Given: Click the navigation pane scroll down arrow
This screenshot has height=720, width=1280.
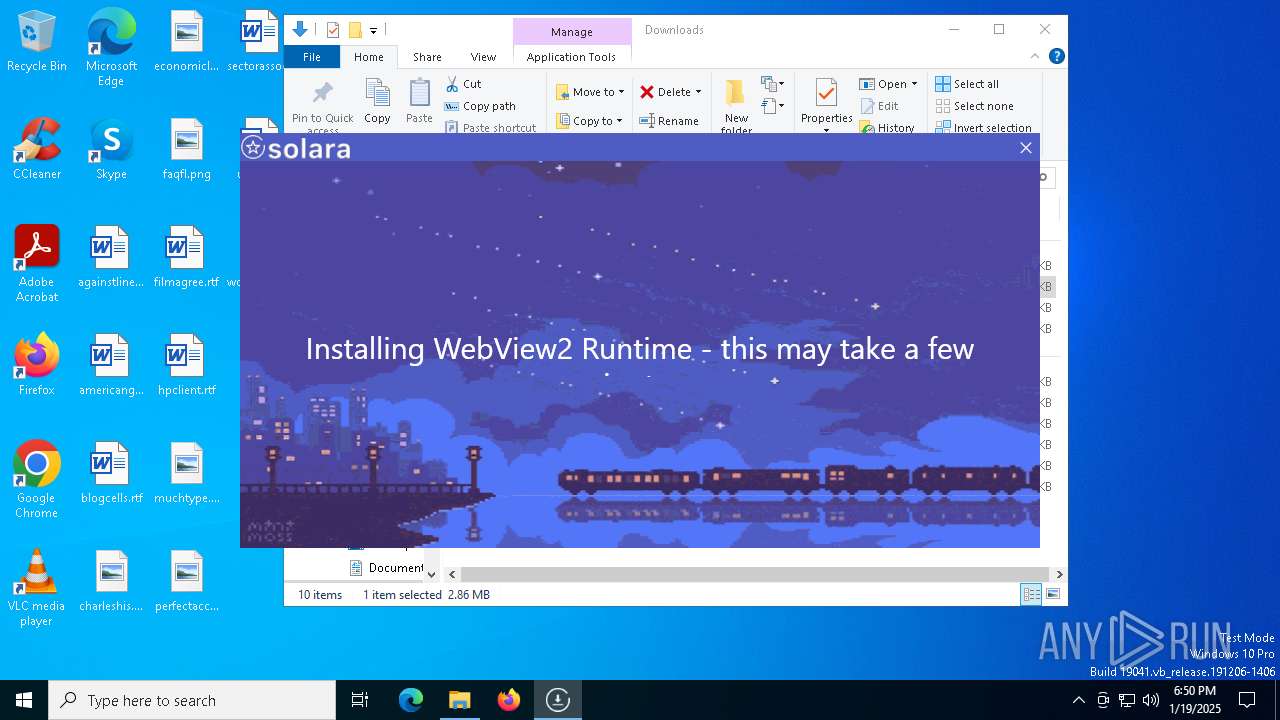Looking at the screenshot, I should pyautogui.click(x=432, y=574).
